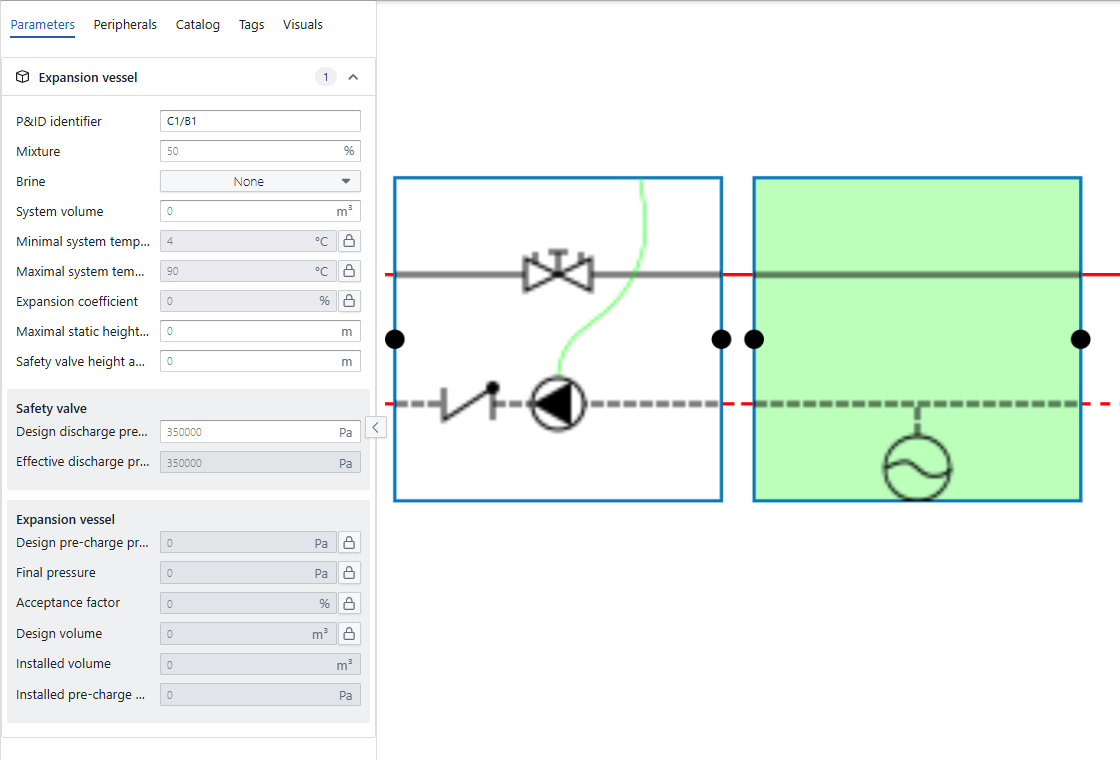Toggle lock for Expansion coefficient
This screenshot has width=1120, height=760.
349,301
